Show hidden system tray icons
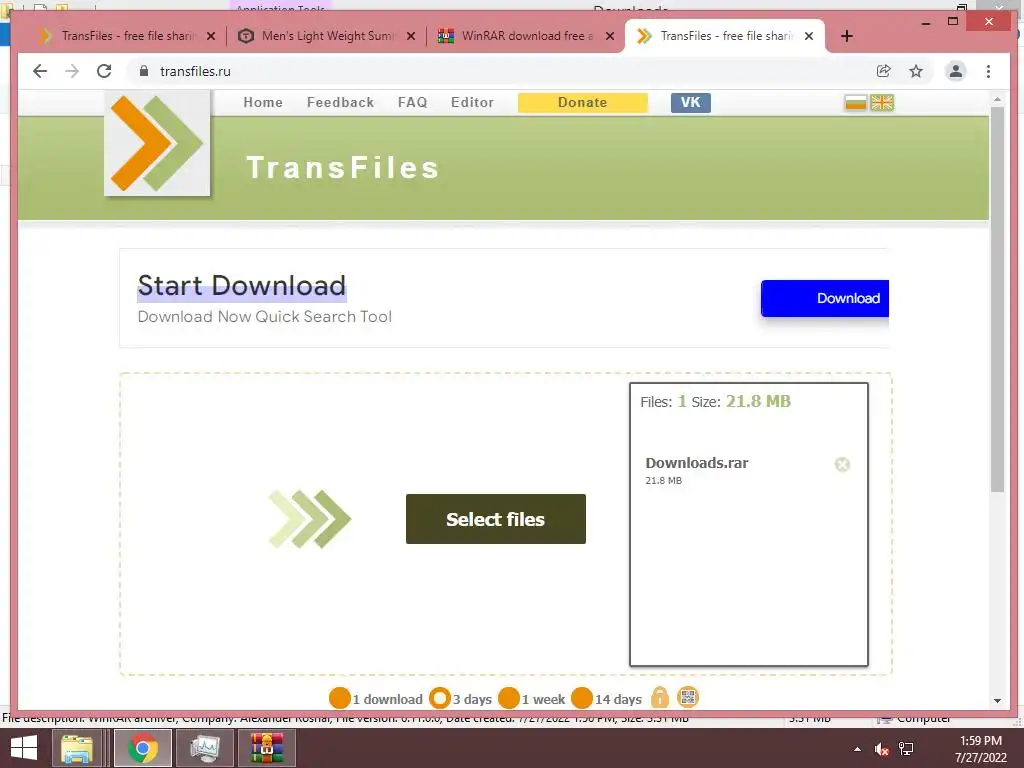Screen dimensions: 1024x768 (857, 749)
